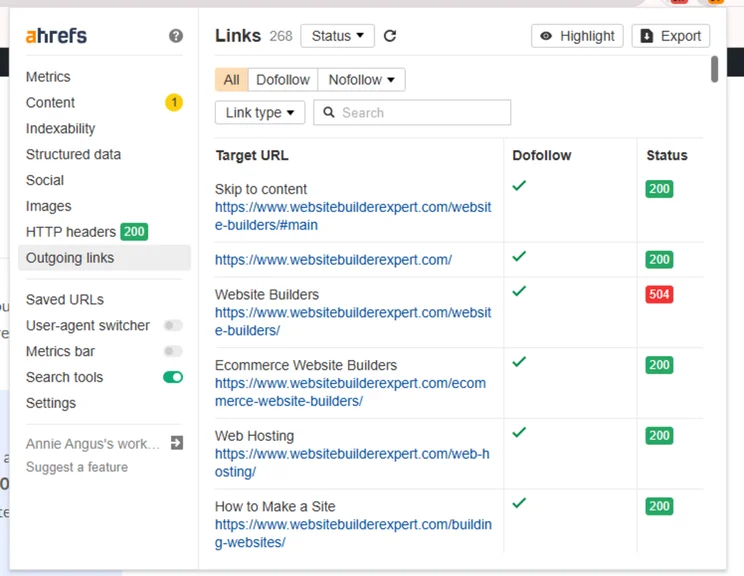Click the 200 status badge for Ecommerce Website Builders
This screenshot has height=576, width=744.
pos(659,365)
